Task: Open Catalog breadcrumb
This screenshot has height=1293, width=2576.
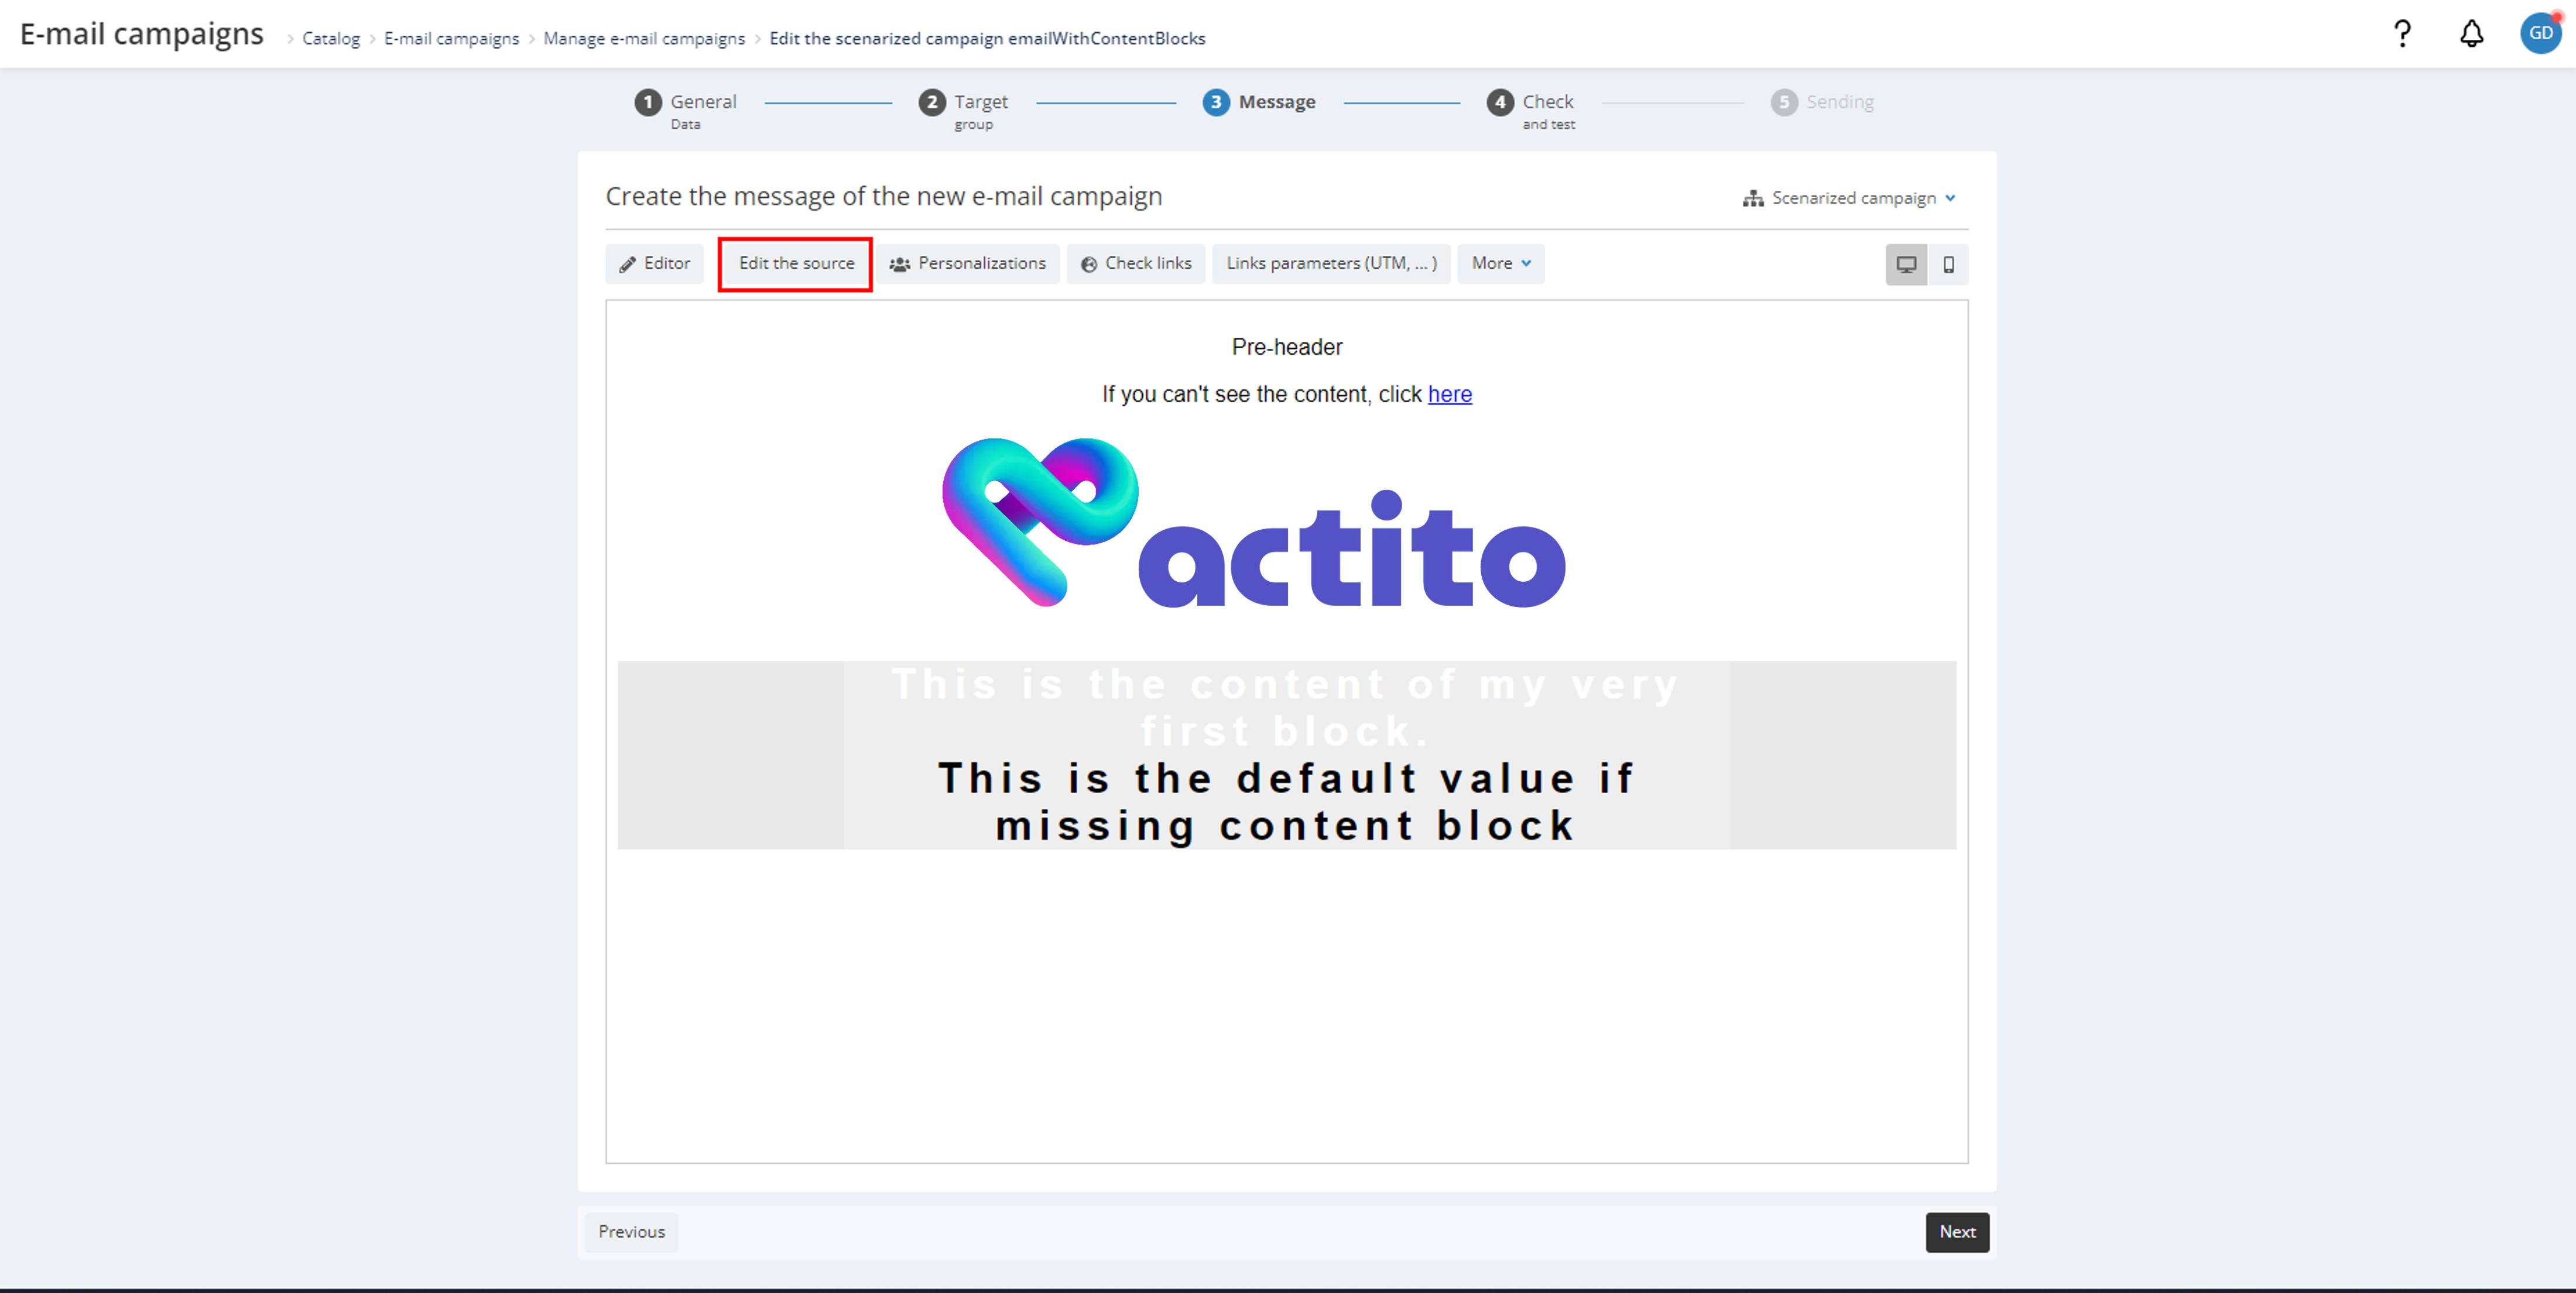Action: [x=331, y=39]
